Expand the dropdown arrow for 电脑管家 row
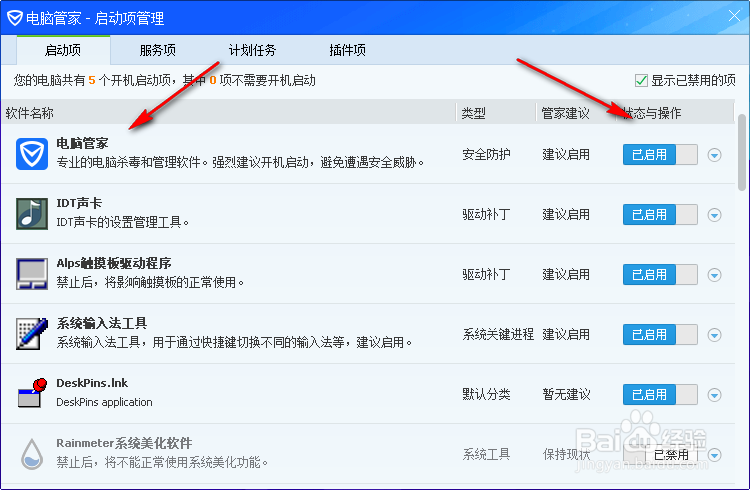Screen dimensions: 750x490 click(x=715, y=155)
